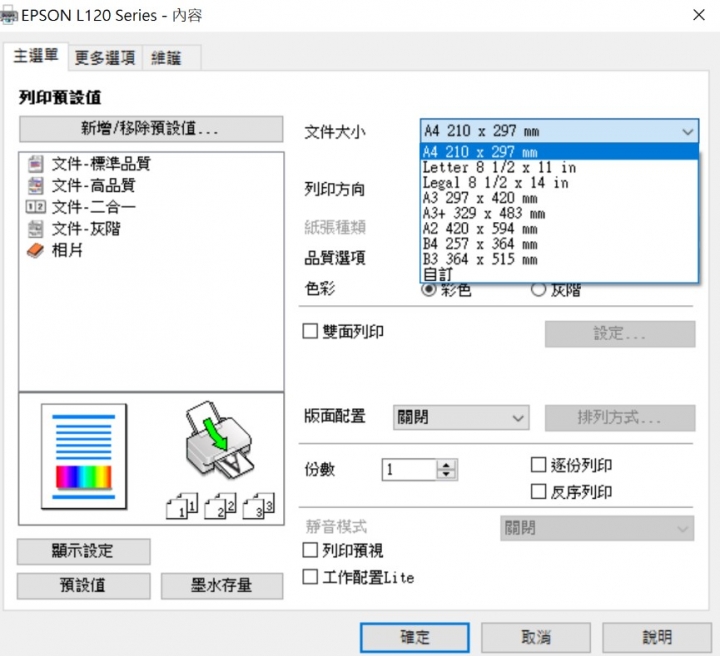Click the 文件-二合一 two-page icon

pos(35,207)
